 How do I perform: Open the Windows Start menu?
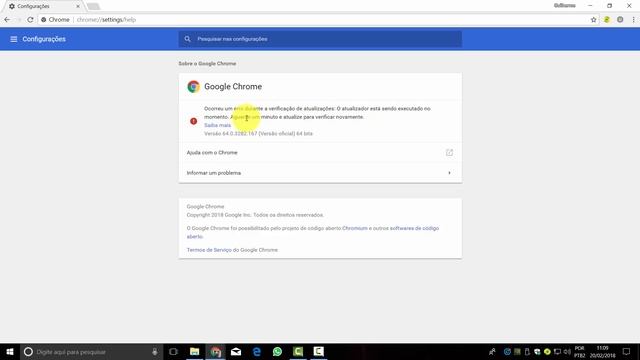(10, 352)
